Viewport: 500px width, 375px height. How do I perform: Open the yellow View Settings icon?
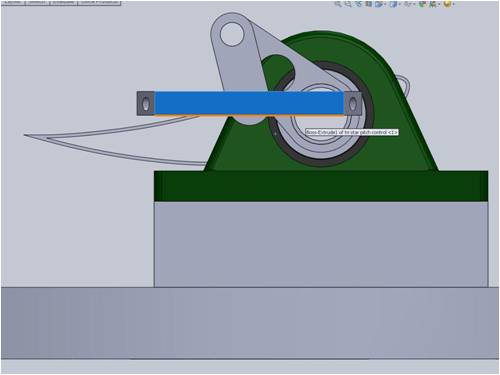click(448, 4)
